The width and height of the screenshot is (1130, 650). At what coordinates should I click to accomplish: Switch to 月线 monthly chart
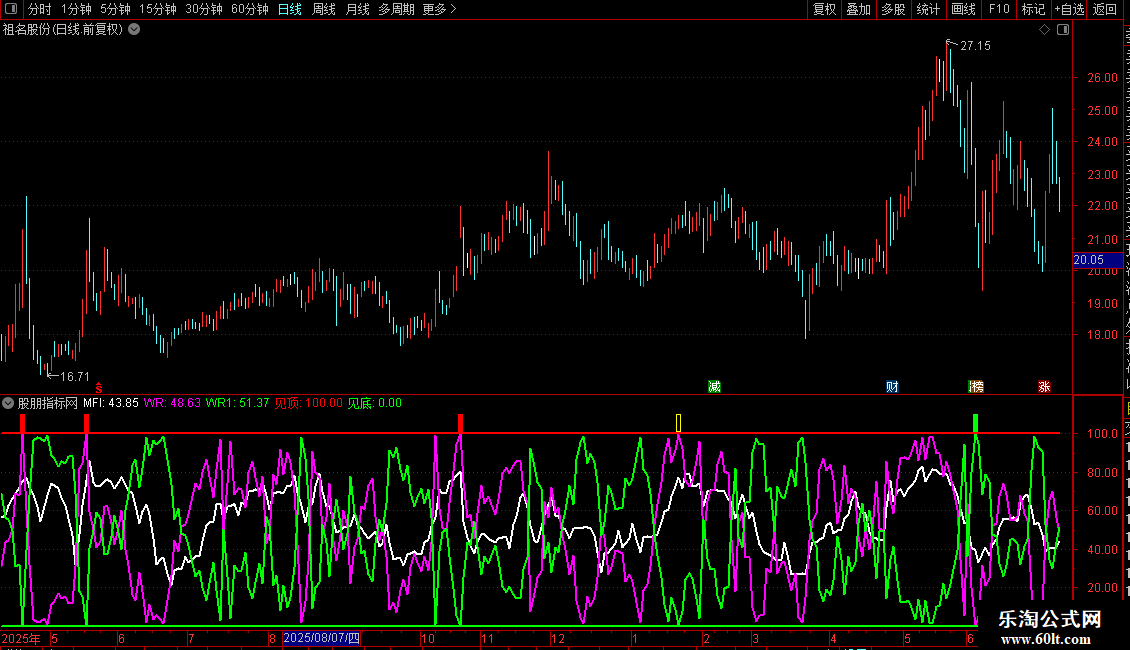pos(357,9)
